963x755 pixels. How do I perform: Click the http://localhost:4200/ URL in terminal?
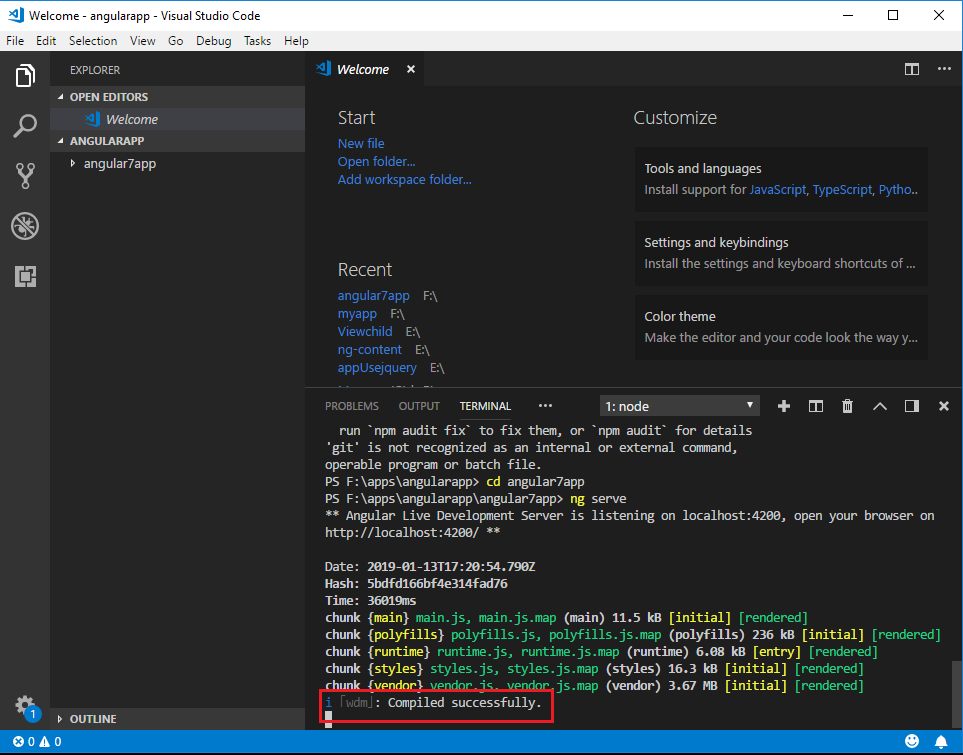coord(402,533)
